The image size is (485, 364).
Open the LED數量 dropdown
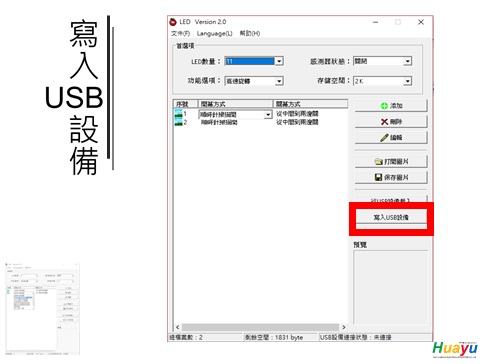click(x=279, y=61)
